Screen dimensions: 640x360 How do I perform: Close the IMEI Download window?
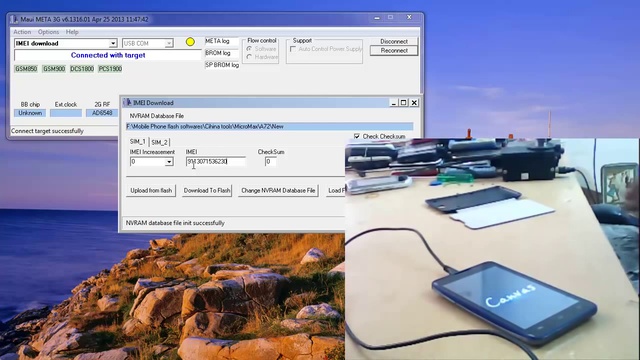click(x=414, y=103)
